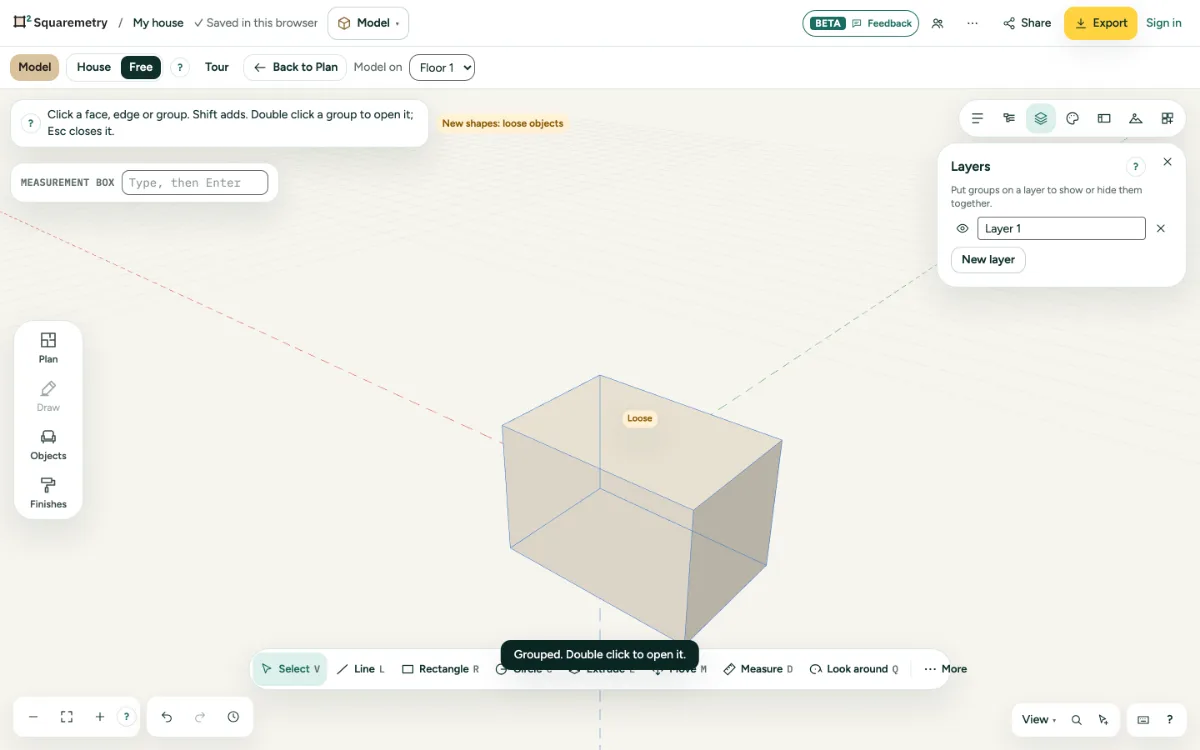Click the Plan tool in left sidebar
The image size is (1200, 750).
[48, 348]
